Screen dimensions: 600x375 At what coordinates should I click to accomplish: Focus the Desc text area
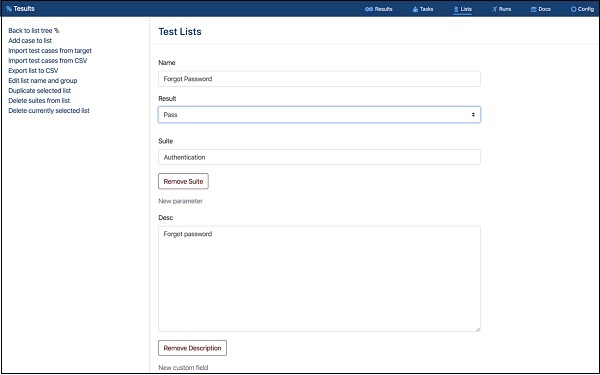pos(319,279)
